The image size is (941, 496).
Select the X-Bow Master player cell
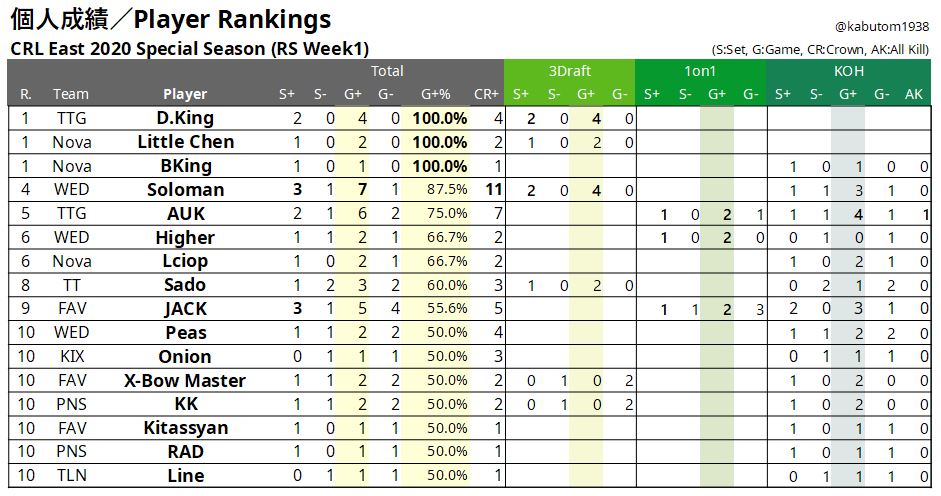185,380
